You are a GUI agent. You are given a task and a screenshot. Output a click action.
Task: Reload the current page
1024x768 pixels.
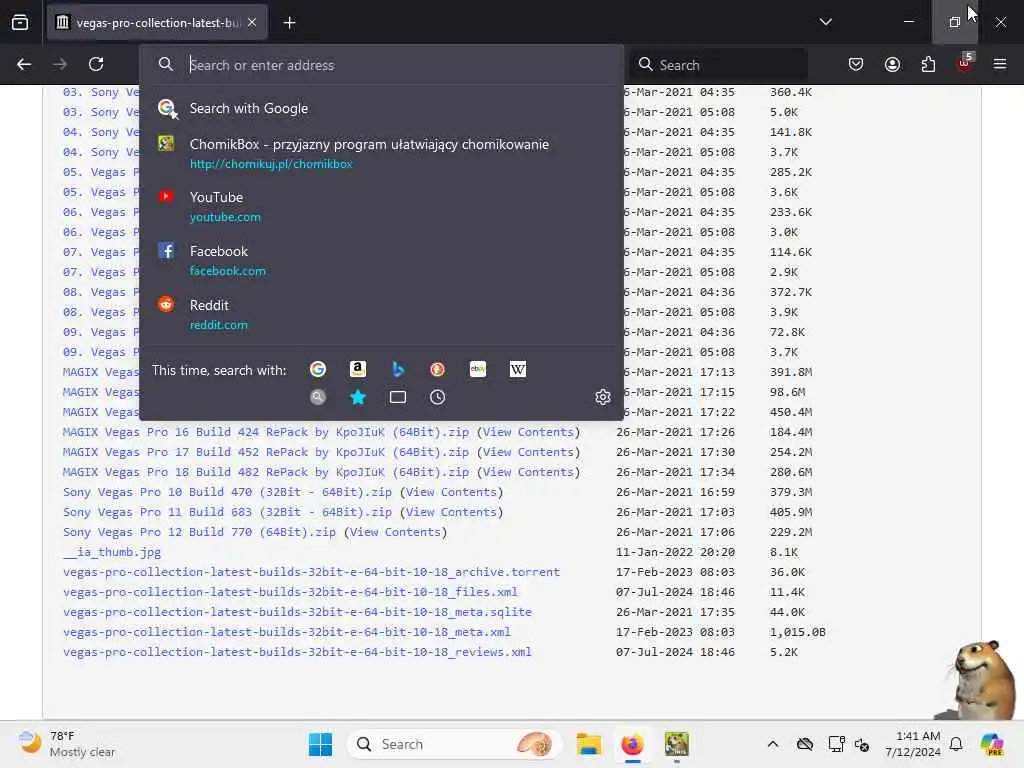point(96,64)
